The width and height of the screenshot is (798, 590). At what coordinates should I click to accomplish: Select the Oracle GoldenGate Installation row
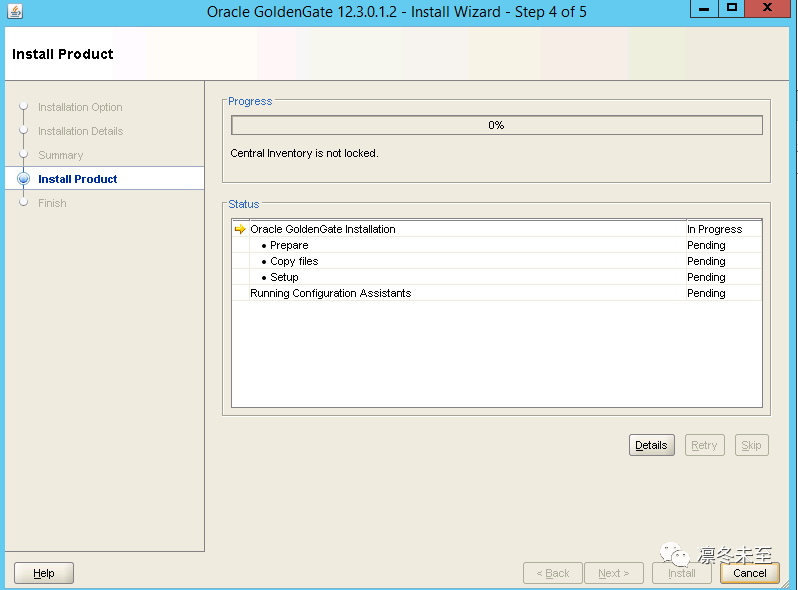(497, 229)
